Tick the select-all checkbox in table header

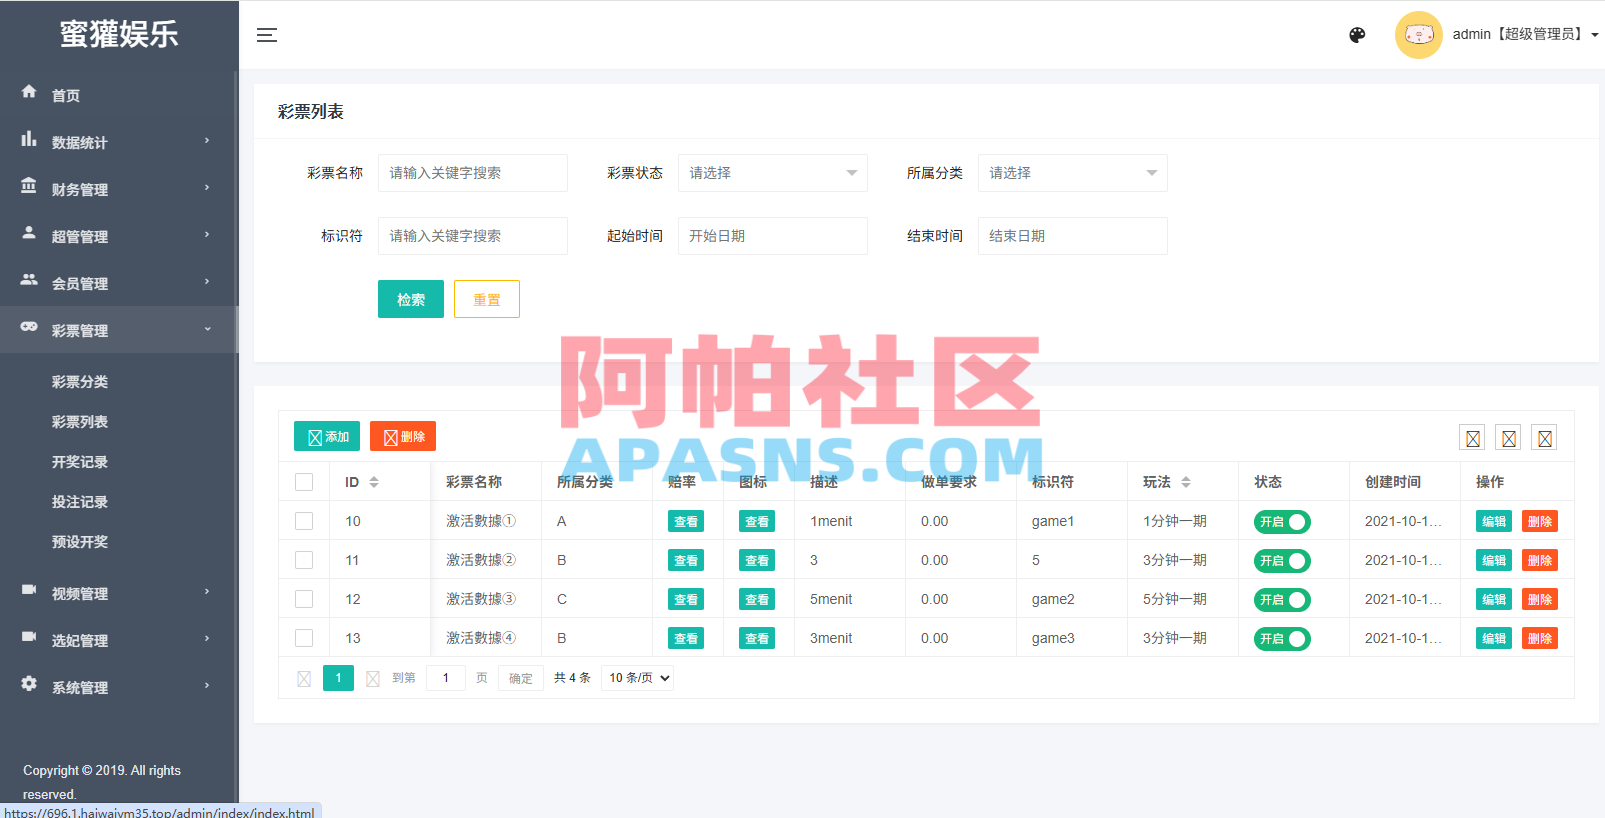[304, 482]
